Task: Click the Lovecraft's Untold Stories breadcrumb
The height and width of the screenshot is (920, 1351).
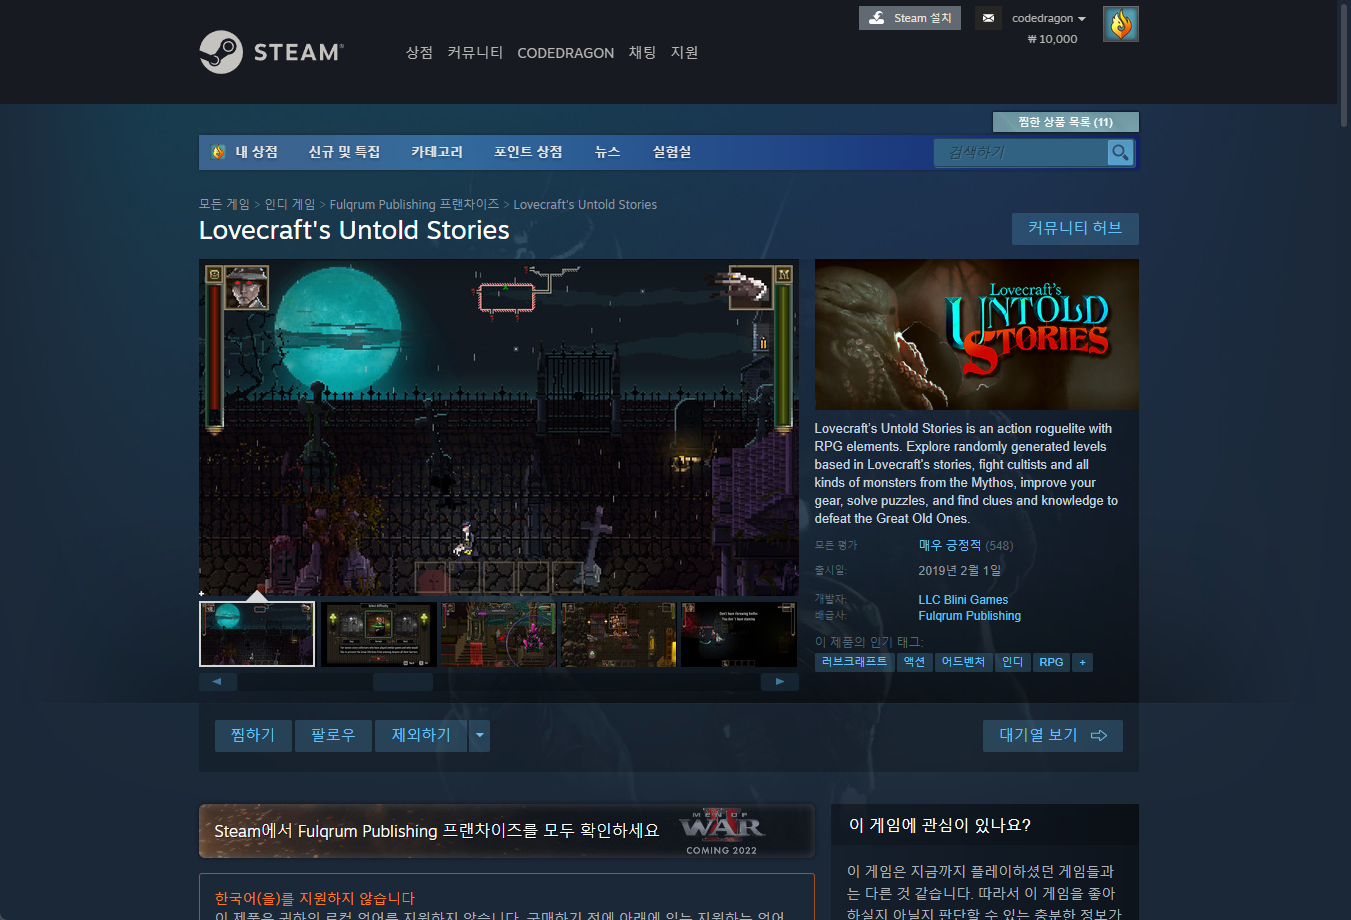Action: 585,204
